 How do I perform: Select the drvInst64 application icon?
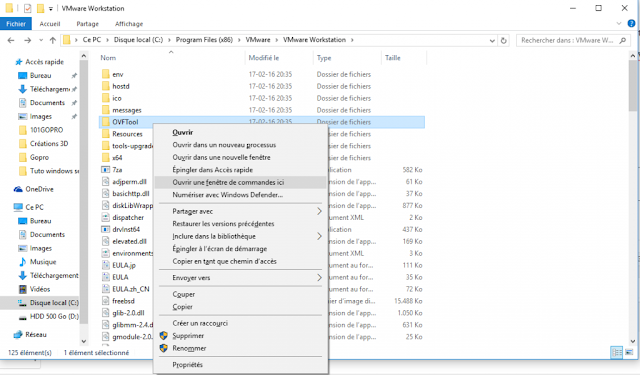[106, 229]
